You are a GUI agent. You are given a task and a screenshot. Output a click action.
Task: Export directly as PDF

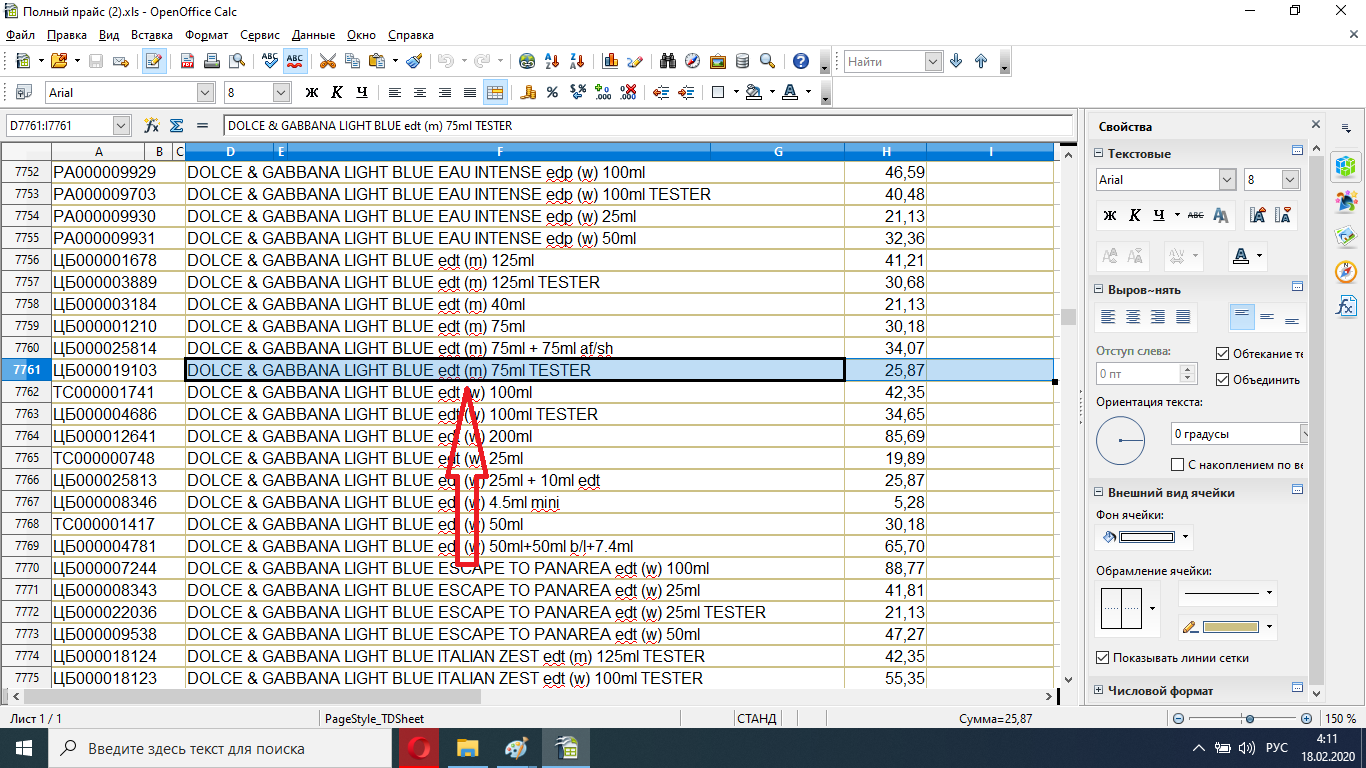(187, 61)
